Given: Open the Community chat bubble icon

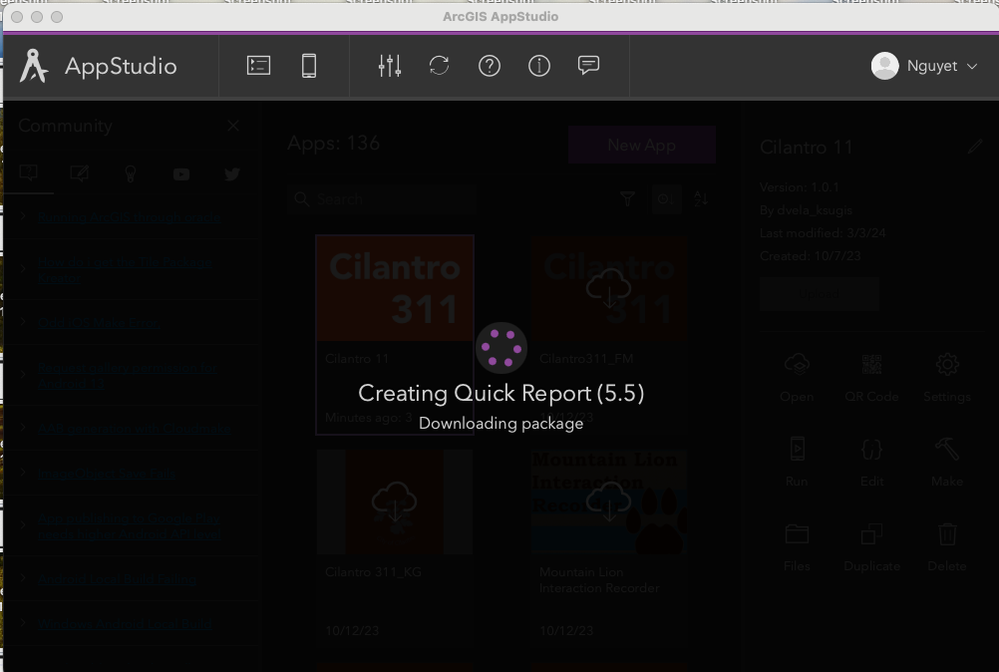Looking at the screenshot, I should [x=588, y=66].
